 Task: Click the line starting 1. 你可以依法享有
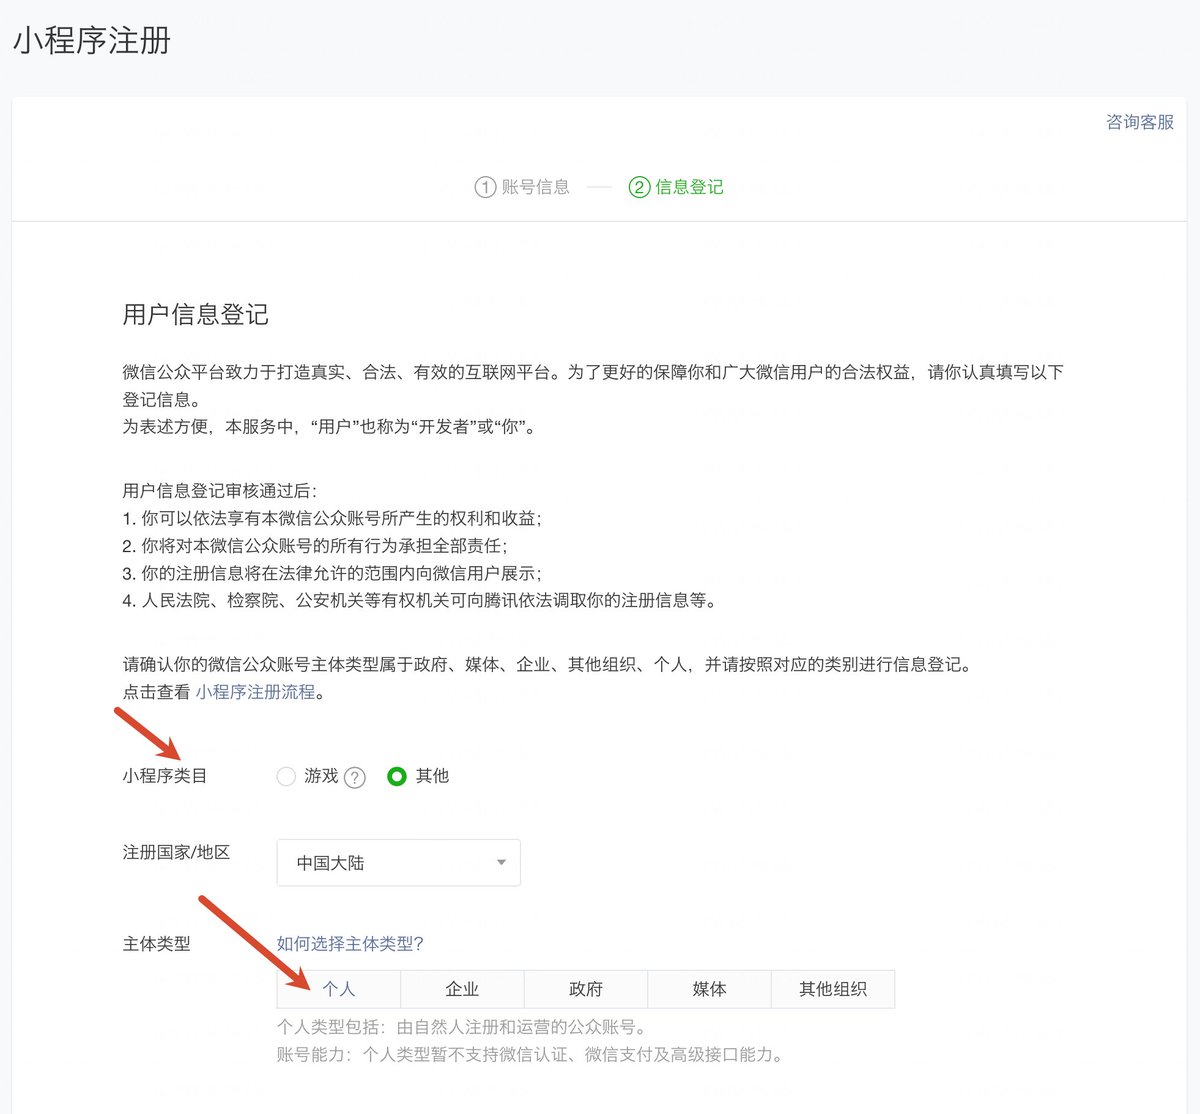[332, 518]
